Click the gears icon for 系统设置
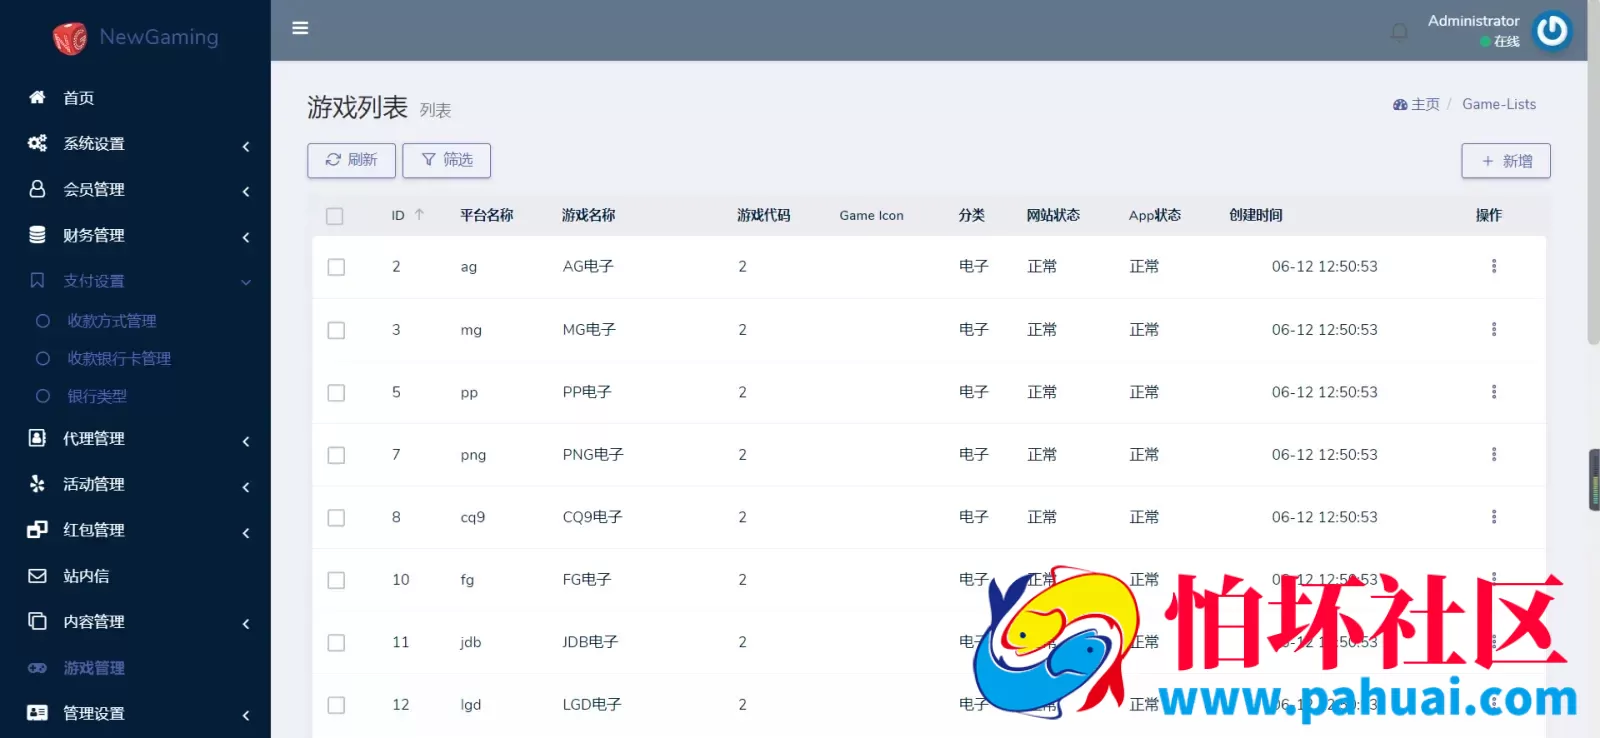 click(x=37, y=143)
